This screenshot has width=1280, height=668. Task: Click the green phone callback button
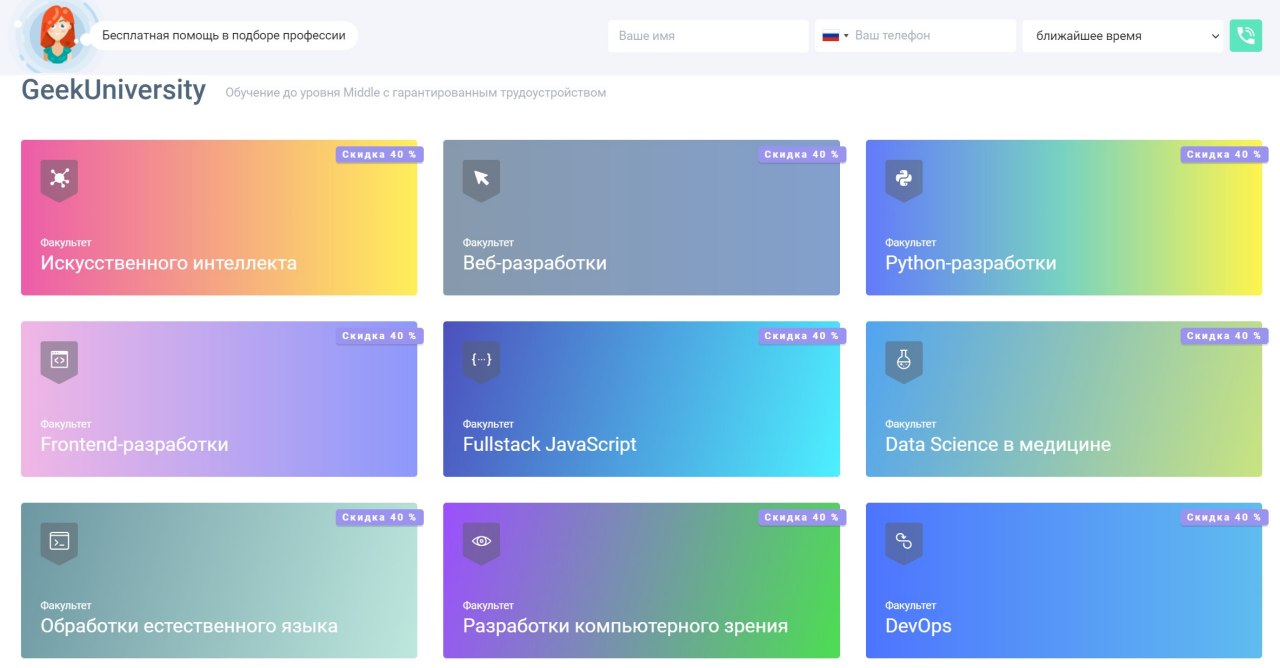pos(1246,36)
